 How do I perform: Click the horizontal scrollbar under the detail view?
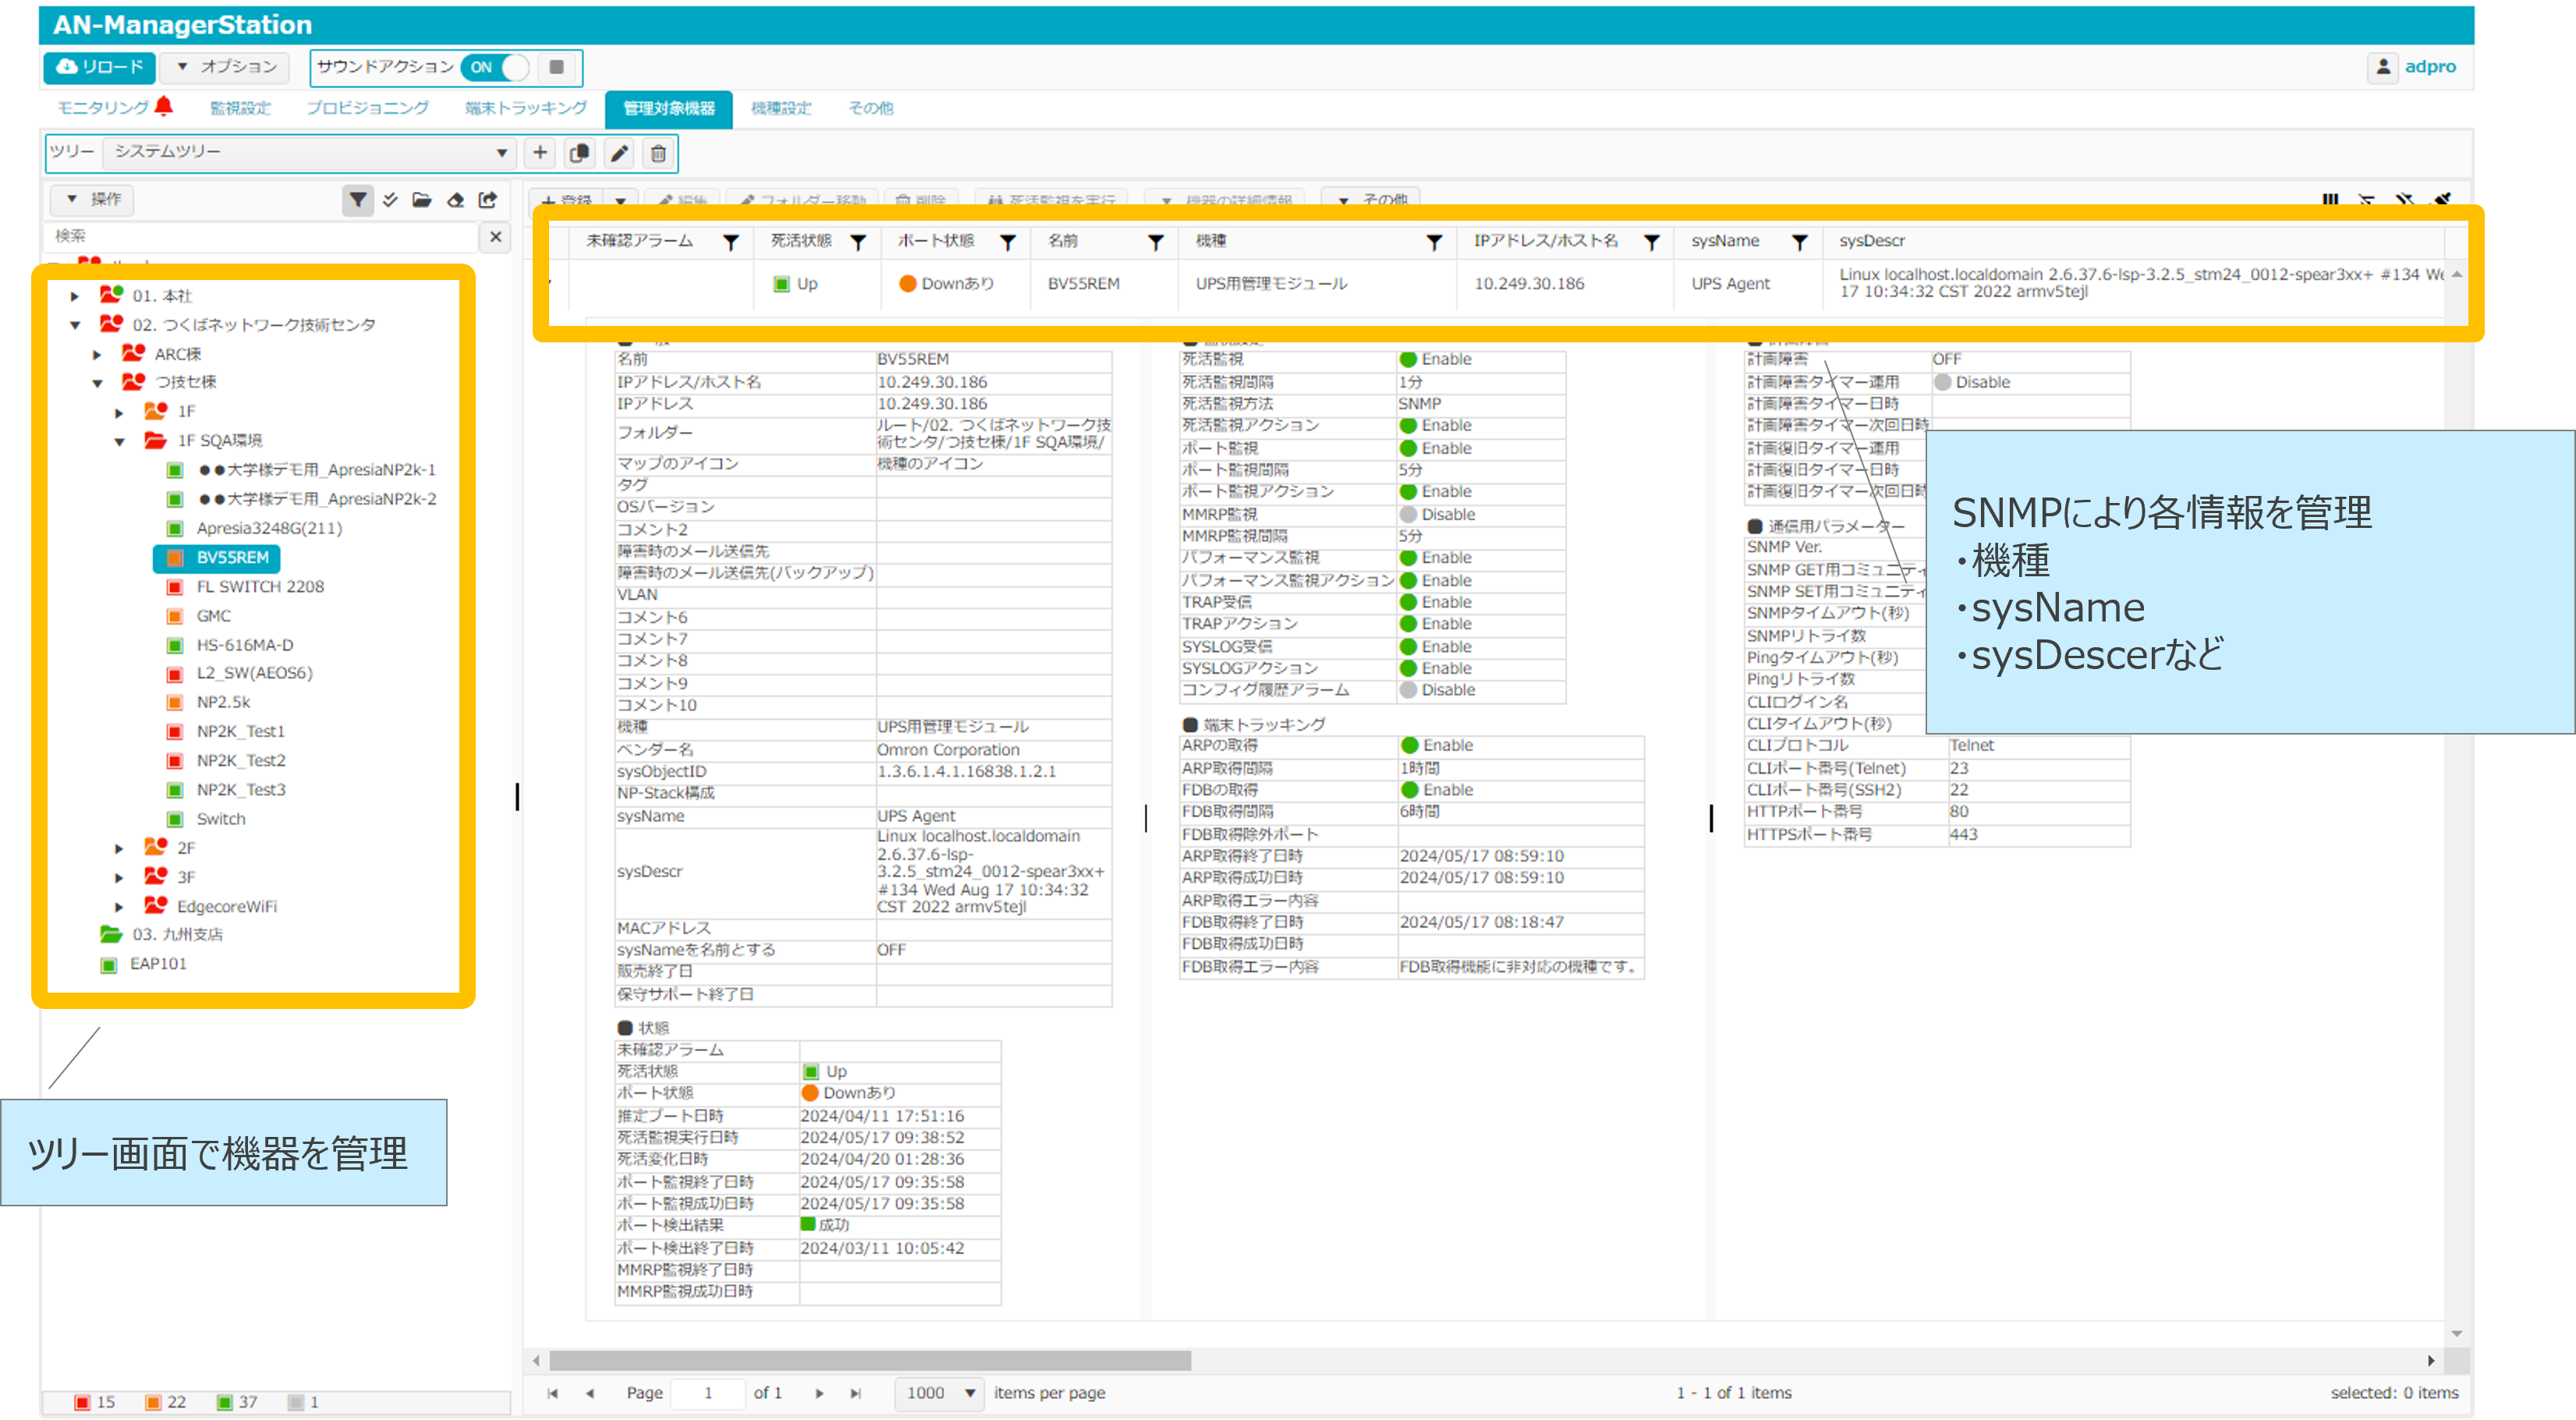(870, 1361)
